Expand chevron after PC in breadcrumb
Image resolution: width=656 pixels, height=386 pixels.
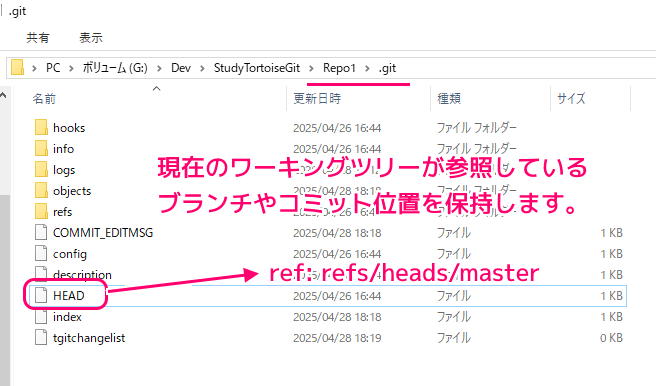click(72, 68)
